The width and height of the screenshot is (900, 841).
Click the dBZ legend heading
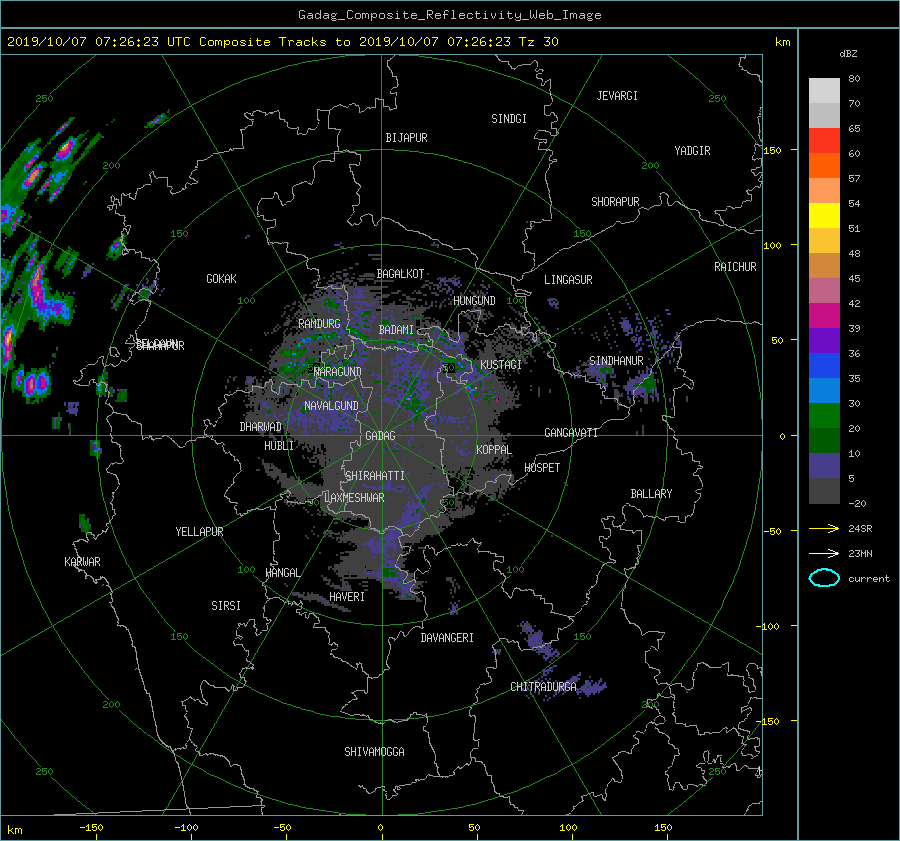(848, 53)
